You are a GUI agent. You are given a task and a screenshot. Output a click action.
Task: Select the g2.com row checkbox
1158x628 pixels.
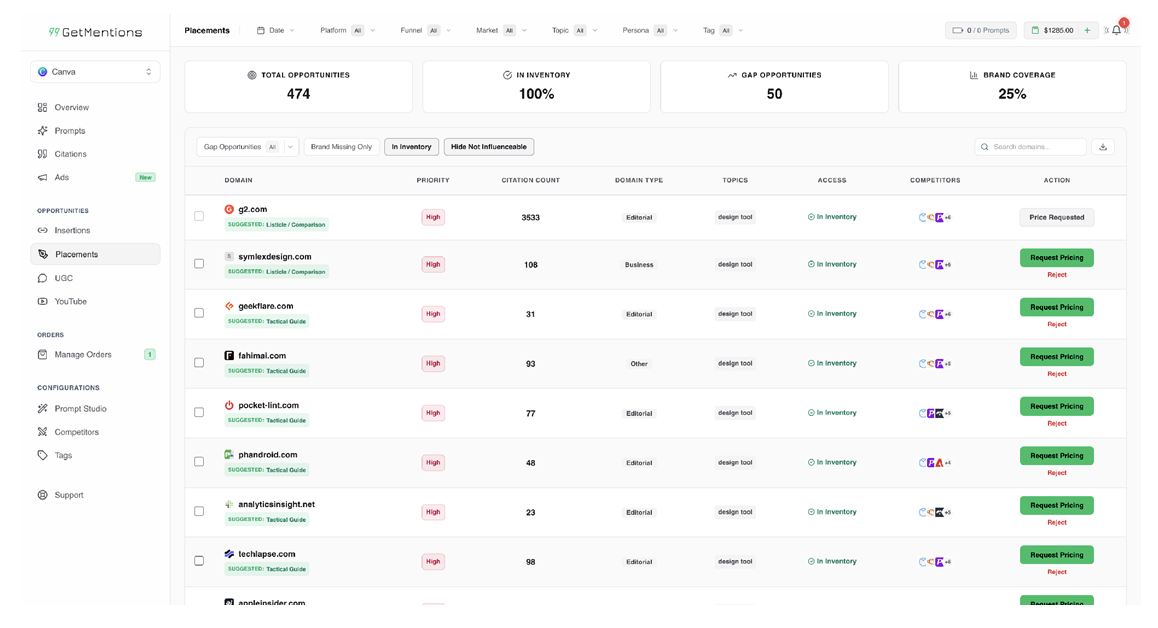(199, 216)
